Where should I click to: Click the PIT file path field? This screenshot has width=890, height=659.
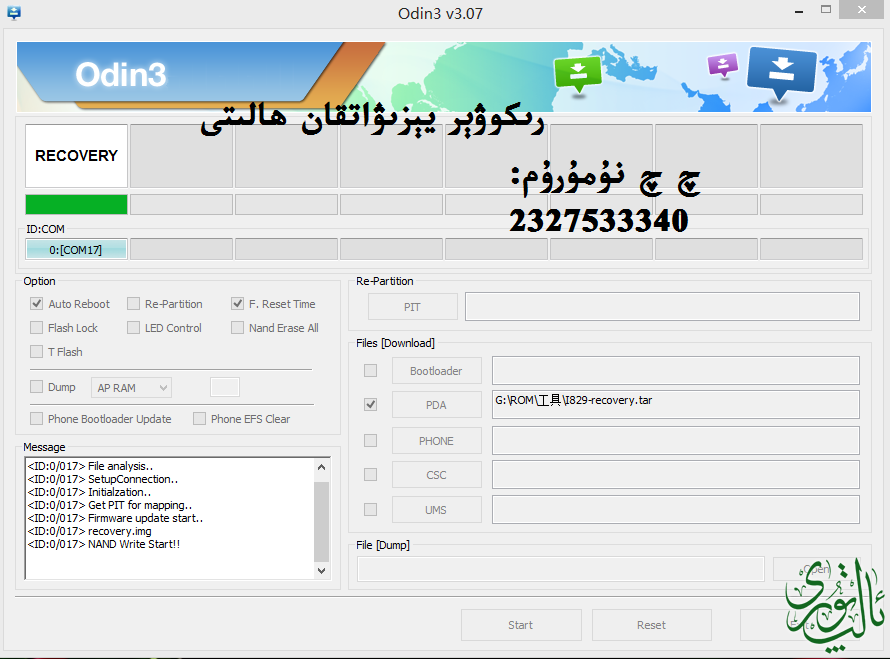(x=662, y=307)
